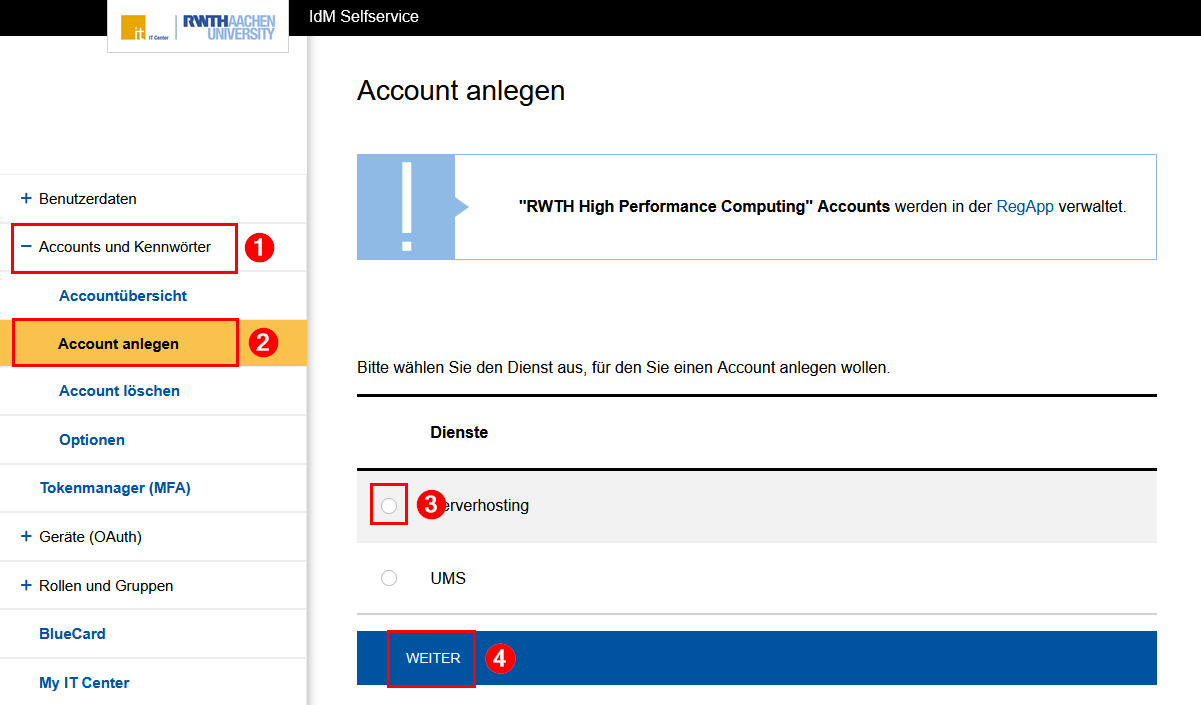1201x705 pixels.
Task: Click the WEITER button
Action: tap(431, 658)
